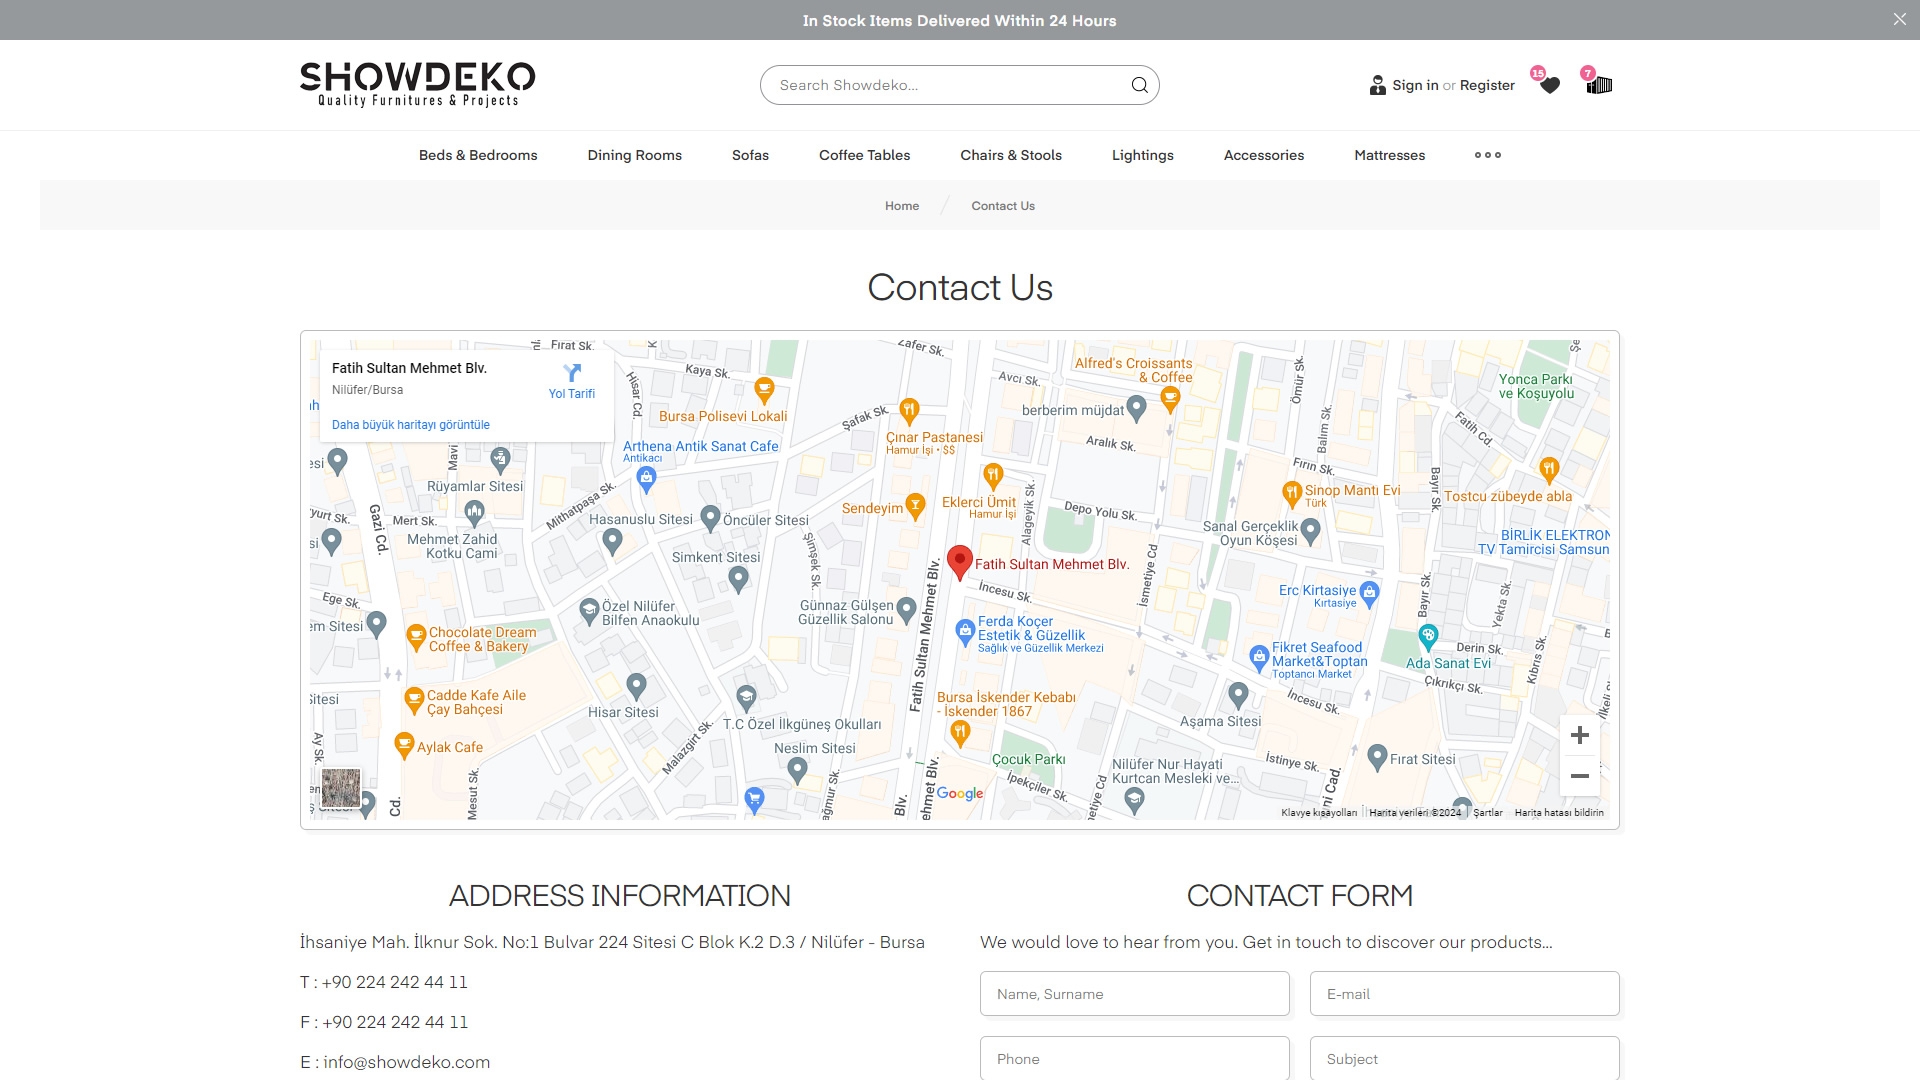Zoom in on the map
This screenshot has height=1080, width=1920.
tap(1579, 735)
